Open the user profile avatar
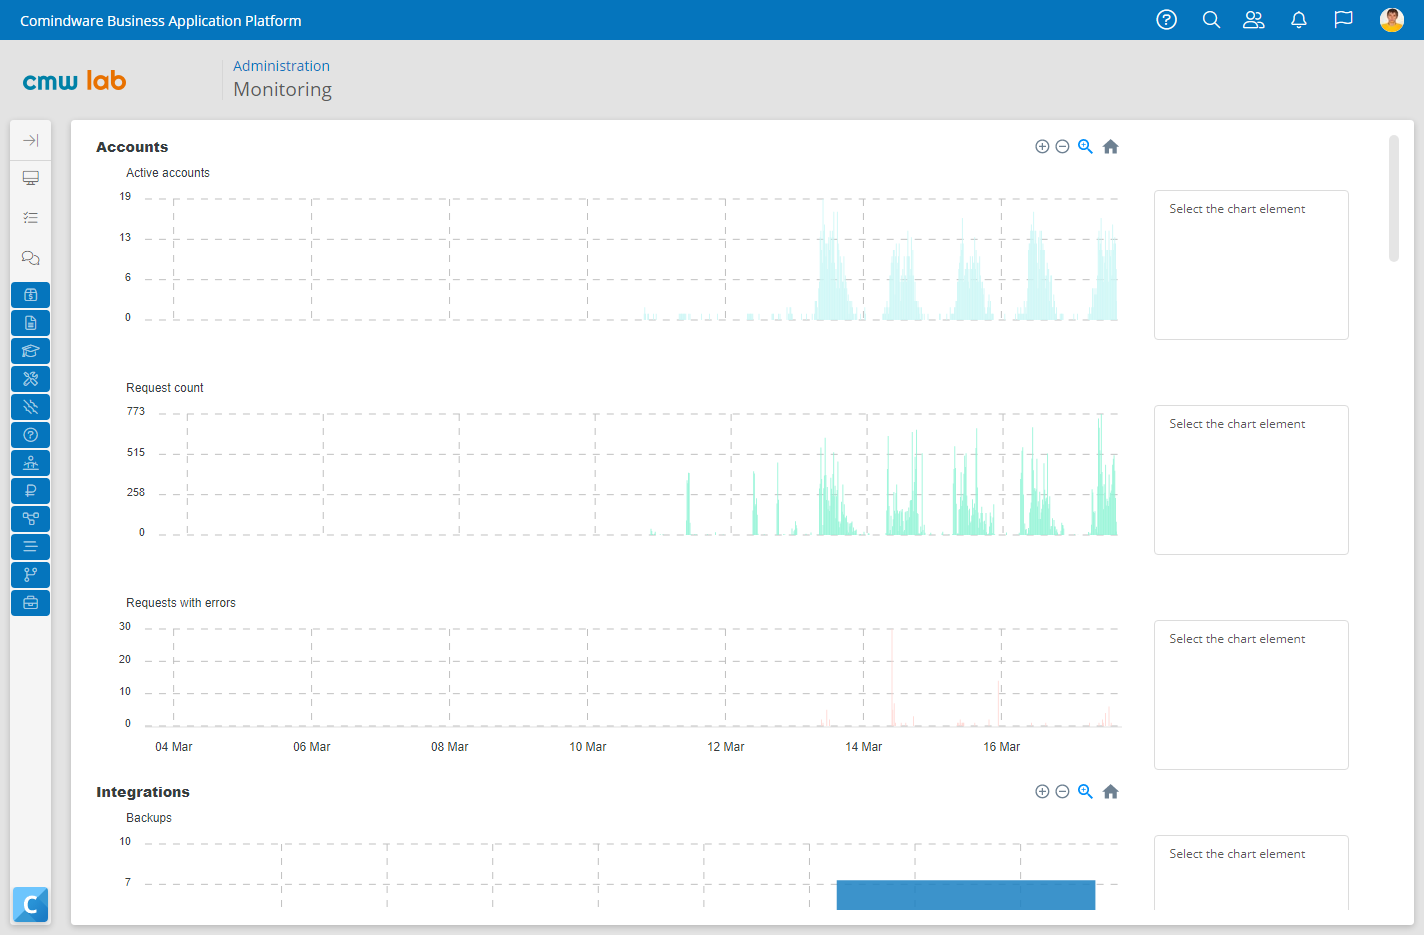Screen dimensions: 1424x935 (1392, 20)
